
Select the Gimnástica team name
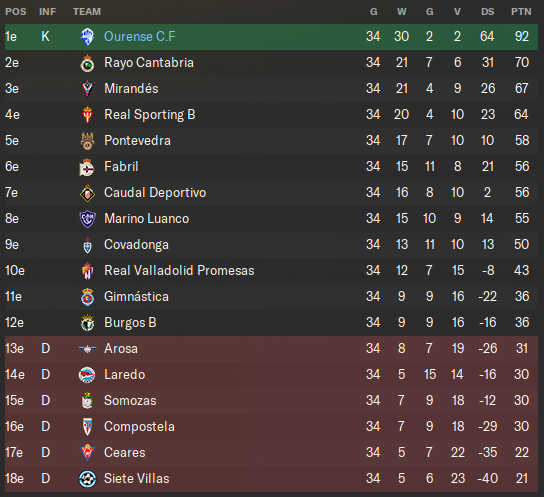(x=136, y=297)
